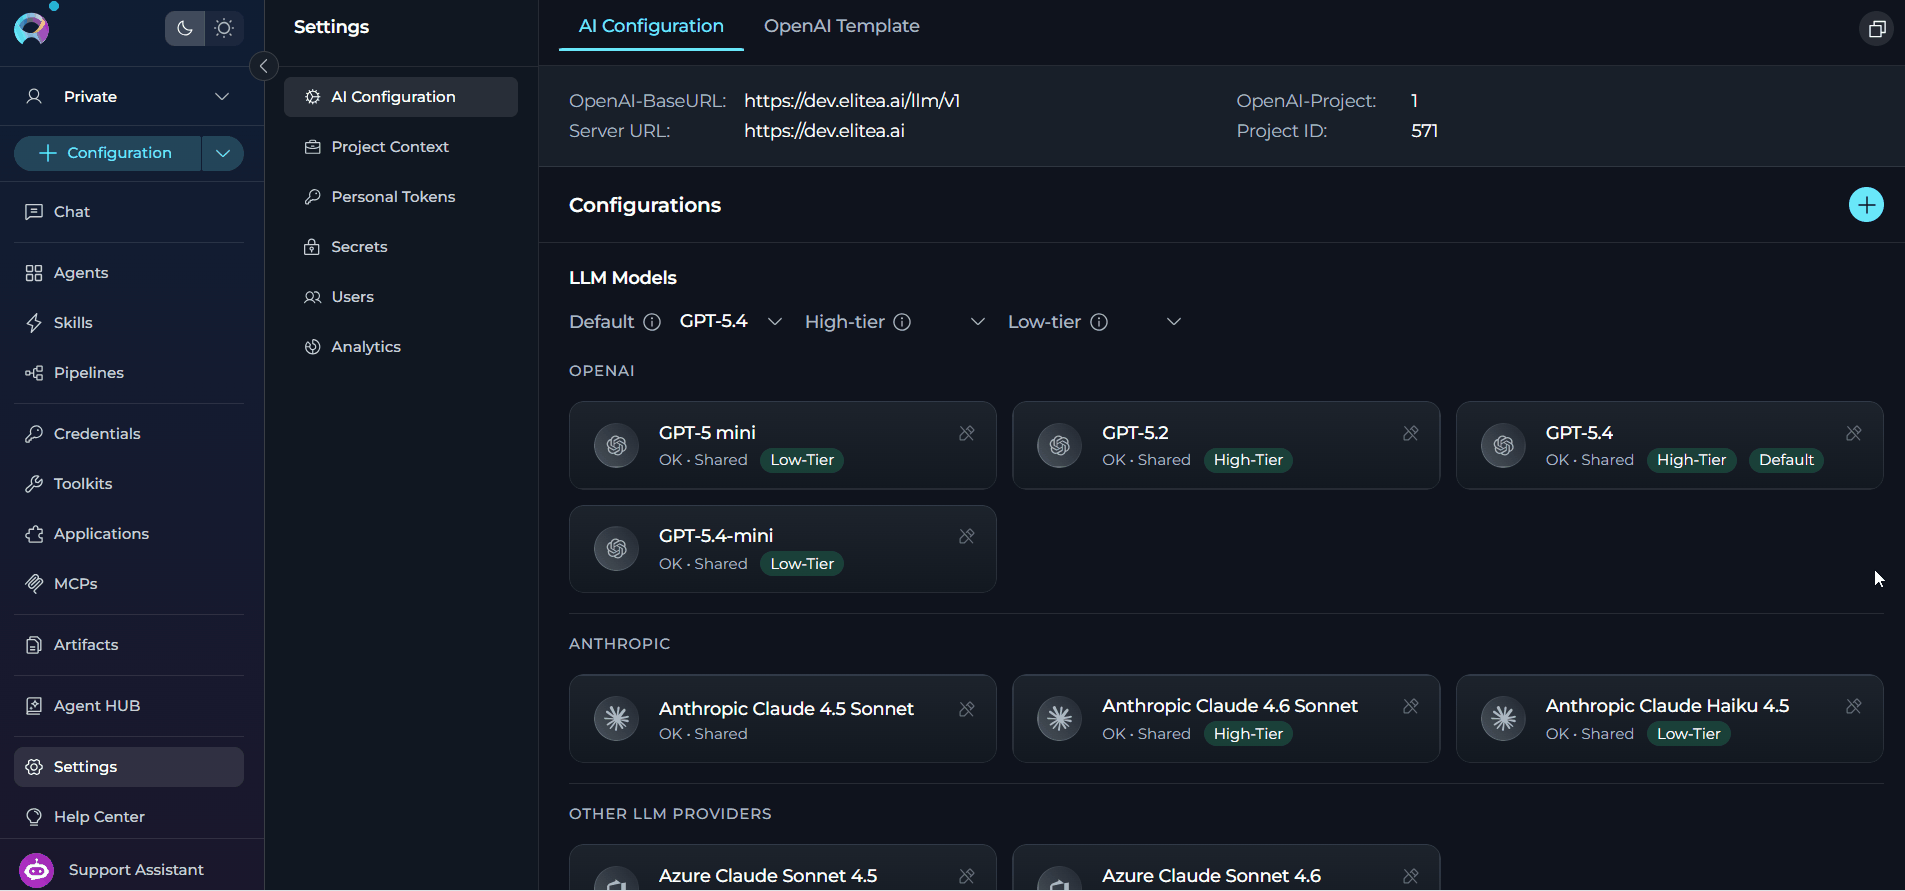The height and width of the screenshot is (891, 1905).
Task: Open Credentials in the sidebar
Action: pos(129,434)
